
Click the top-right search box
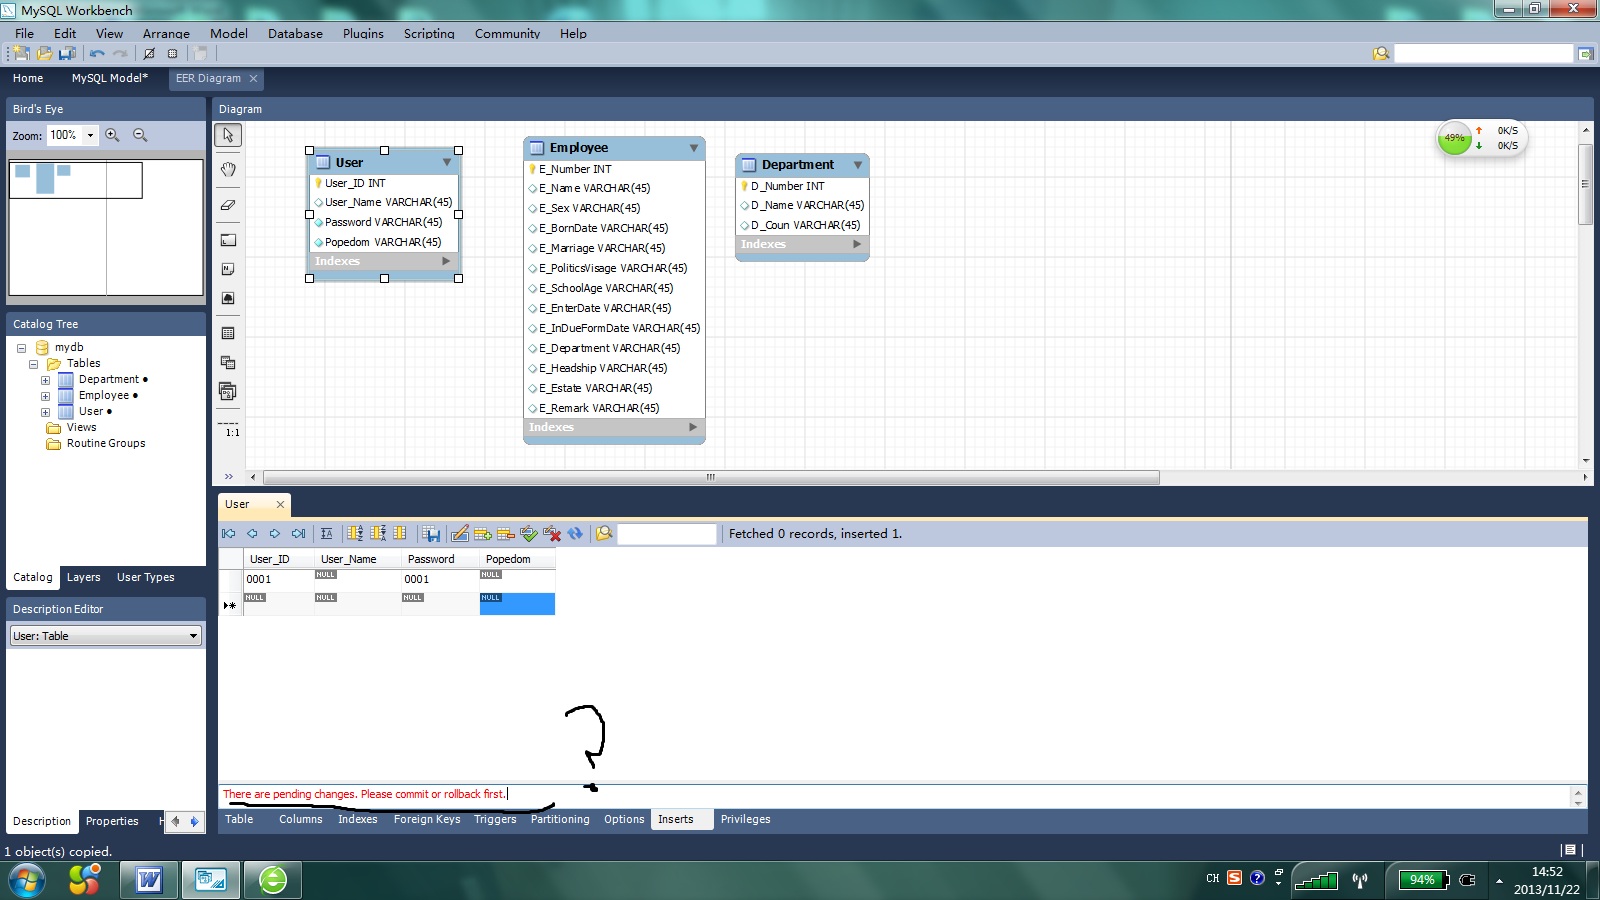1484,54
